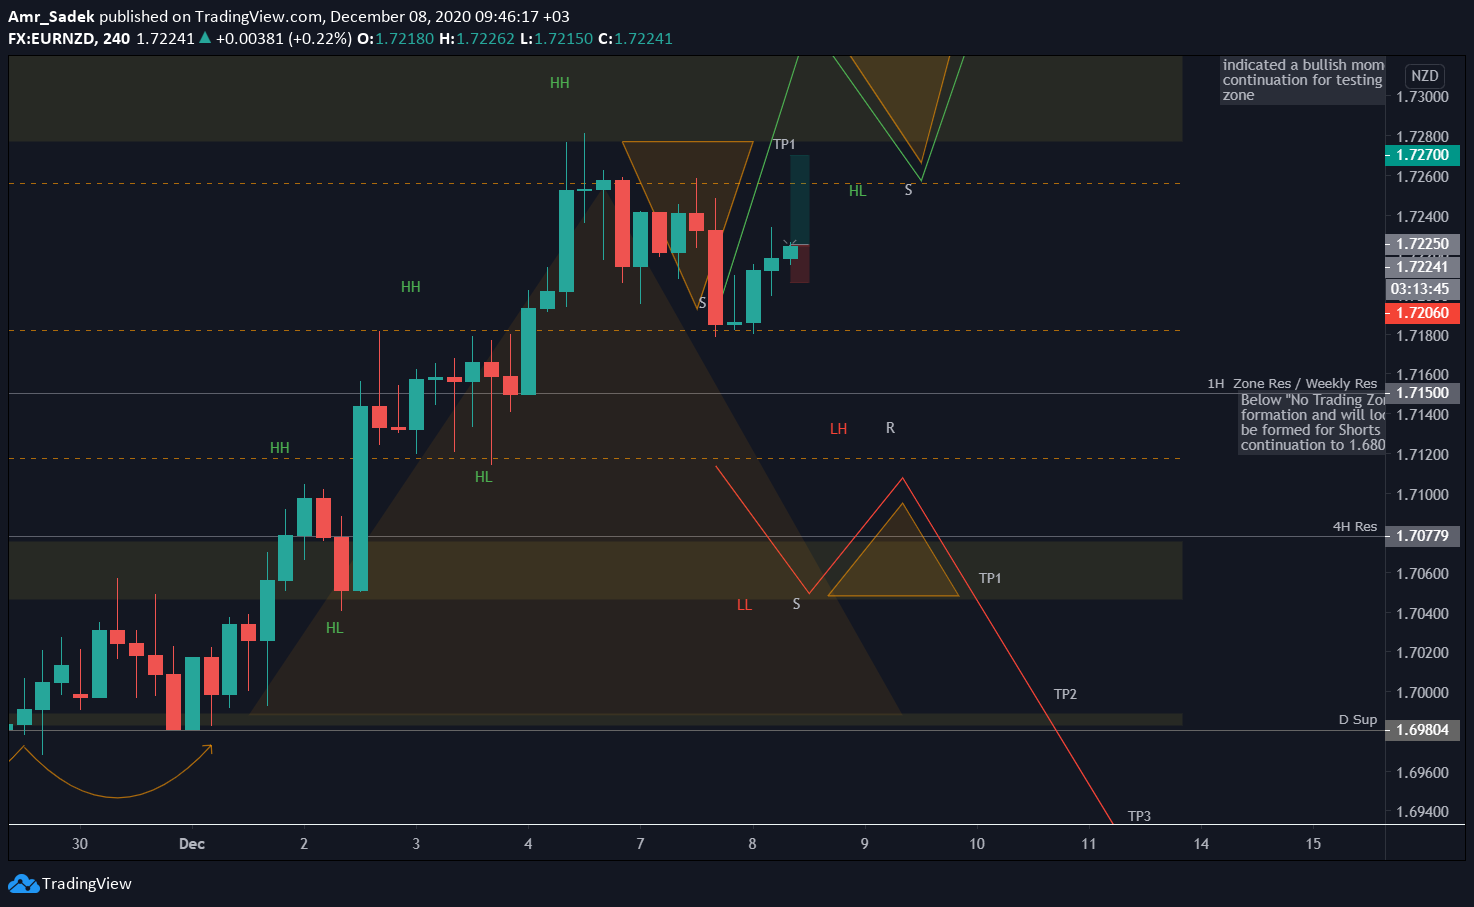Select the 1.71500 price level label
This screenshot has width=1474, height=907.
tap(1422, 393)
